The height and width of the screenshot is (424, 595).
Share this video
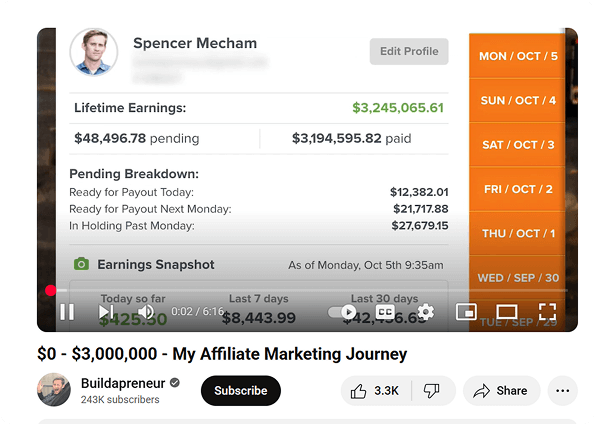coord(501,391)
